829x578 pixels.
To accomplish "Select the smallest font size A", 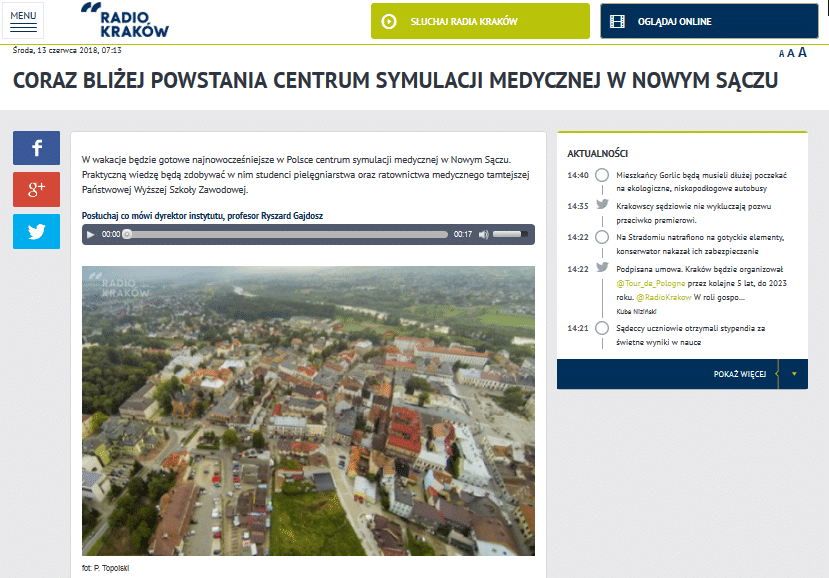I will [x=781, y=53].
